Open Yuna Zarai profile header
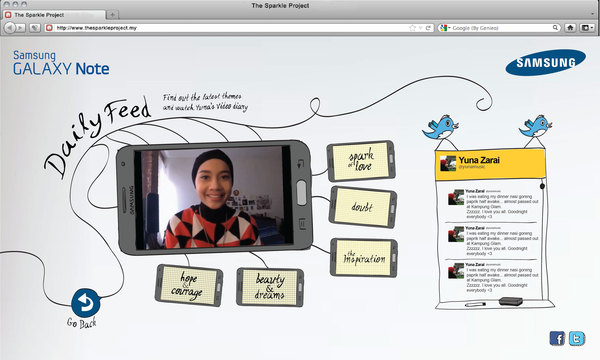 pos(490,164)
